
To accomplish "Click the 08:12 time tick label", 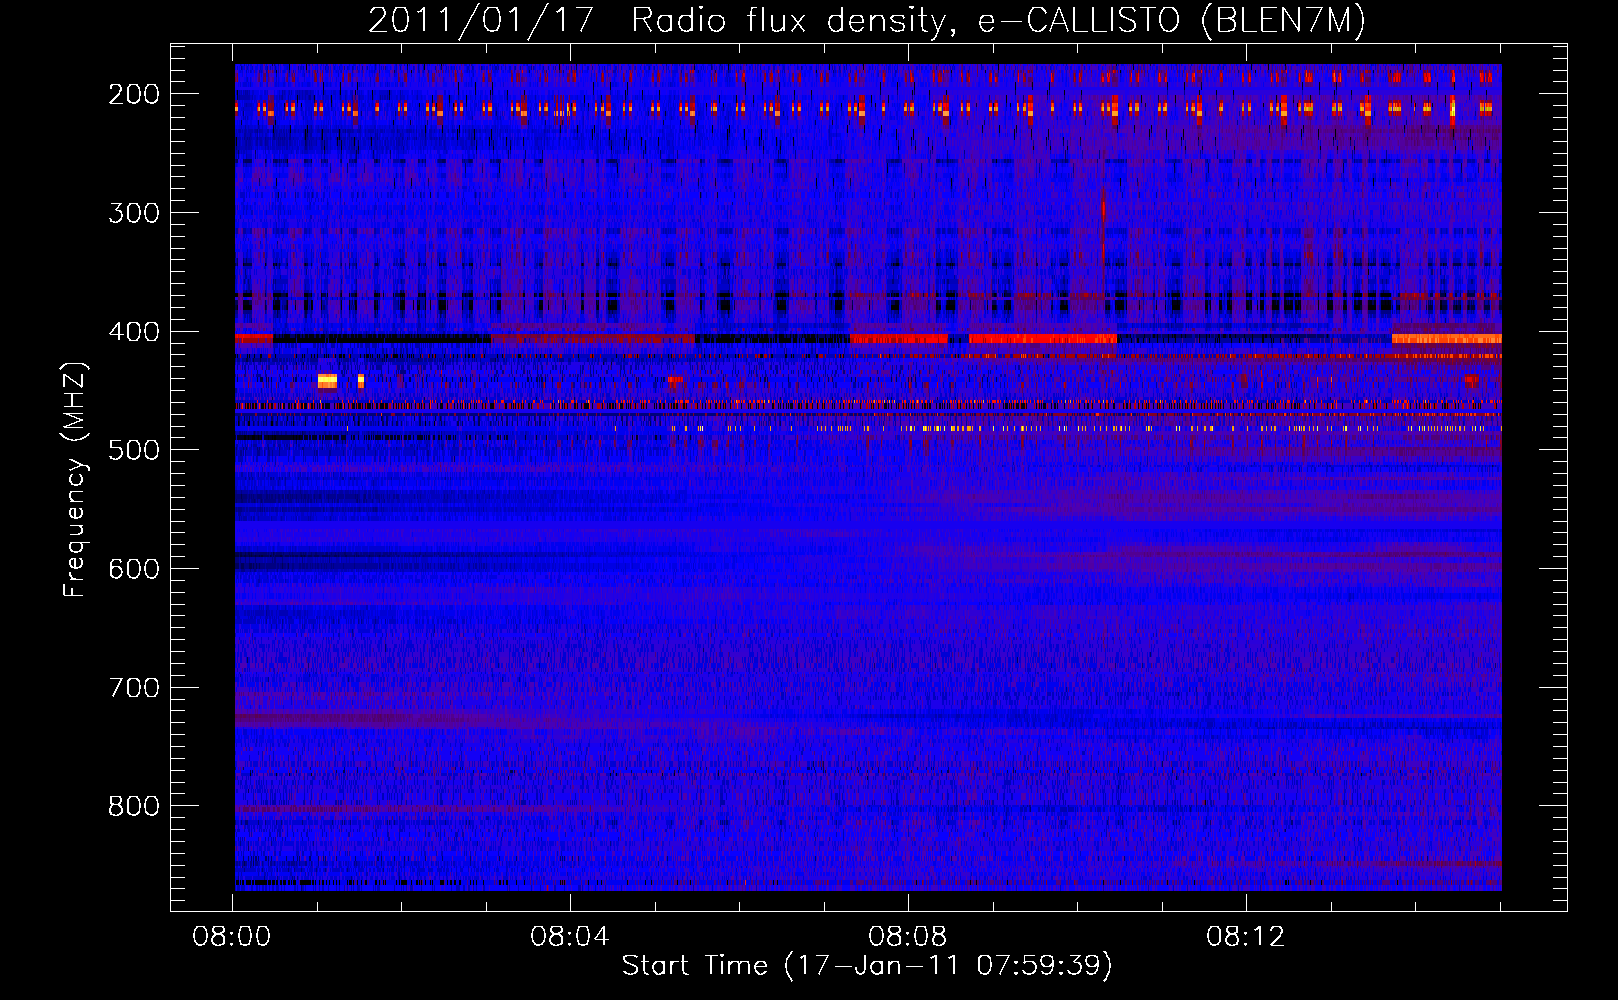I will click(1246, 937).
